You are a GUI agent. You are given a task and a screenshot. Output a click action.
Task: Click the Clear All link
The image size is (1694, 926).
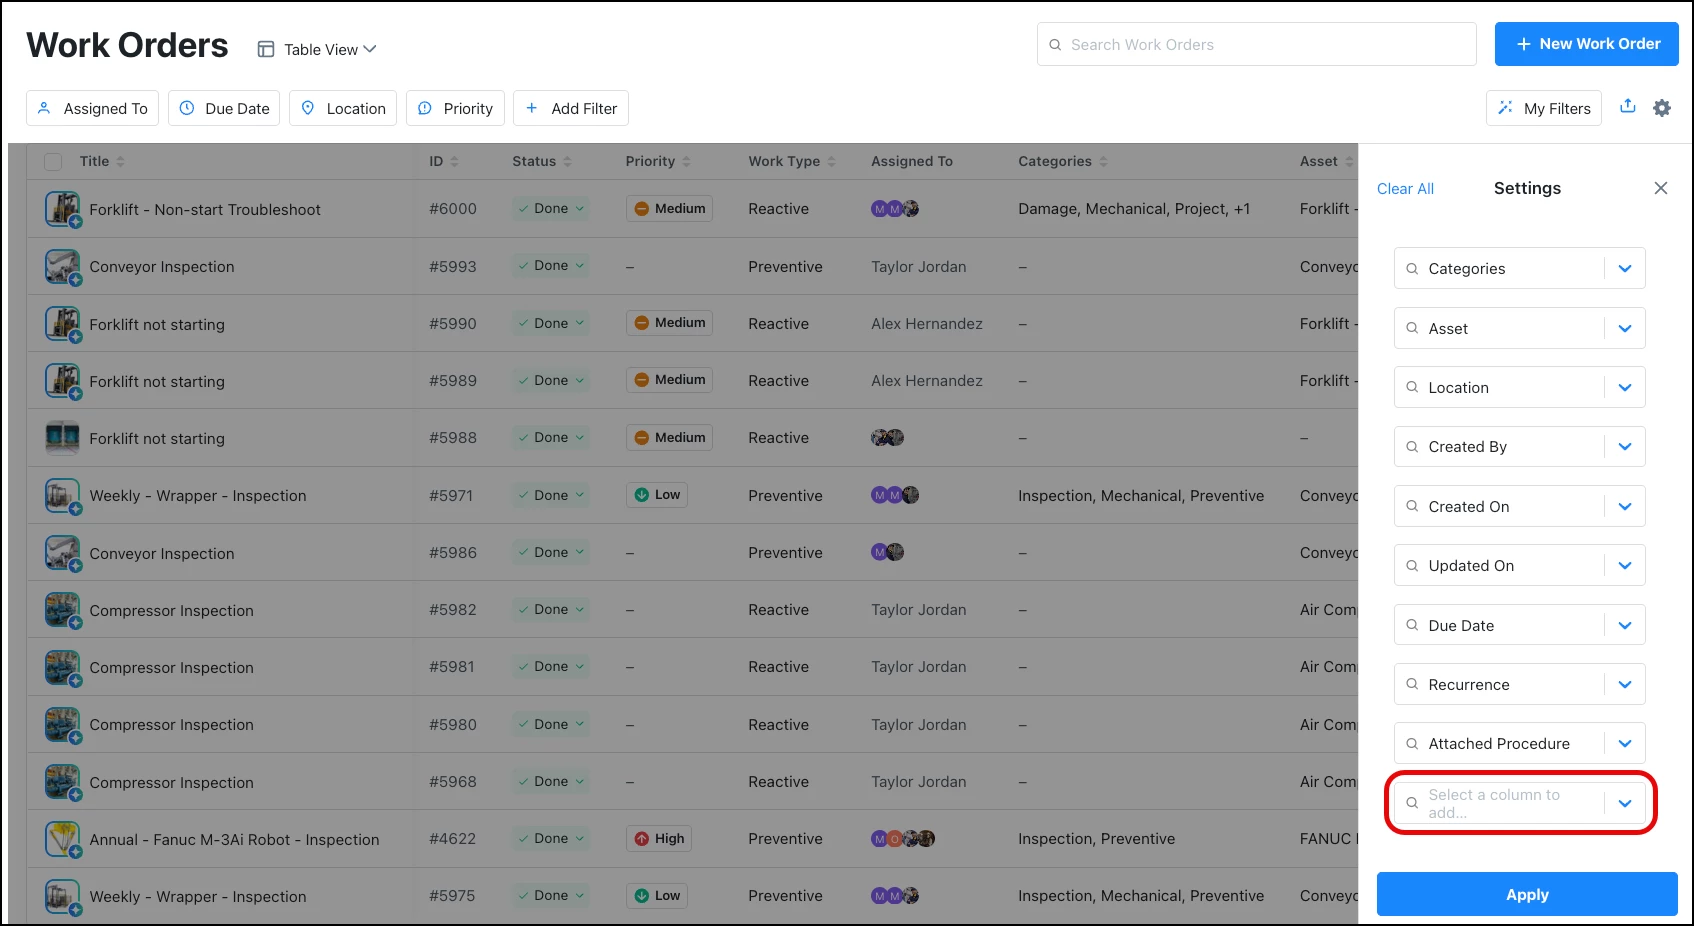pyautogui.click(x=1405, y=188)
